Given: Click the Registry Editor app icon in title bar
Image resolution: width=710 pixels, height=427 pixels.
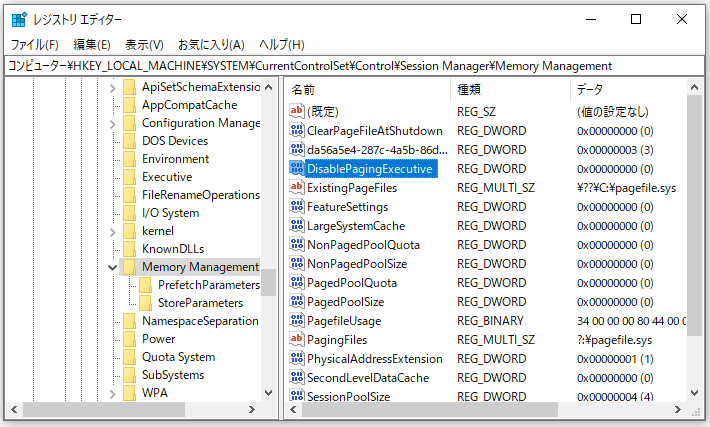Looking at the screenshot, I should point(19,20).
